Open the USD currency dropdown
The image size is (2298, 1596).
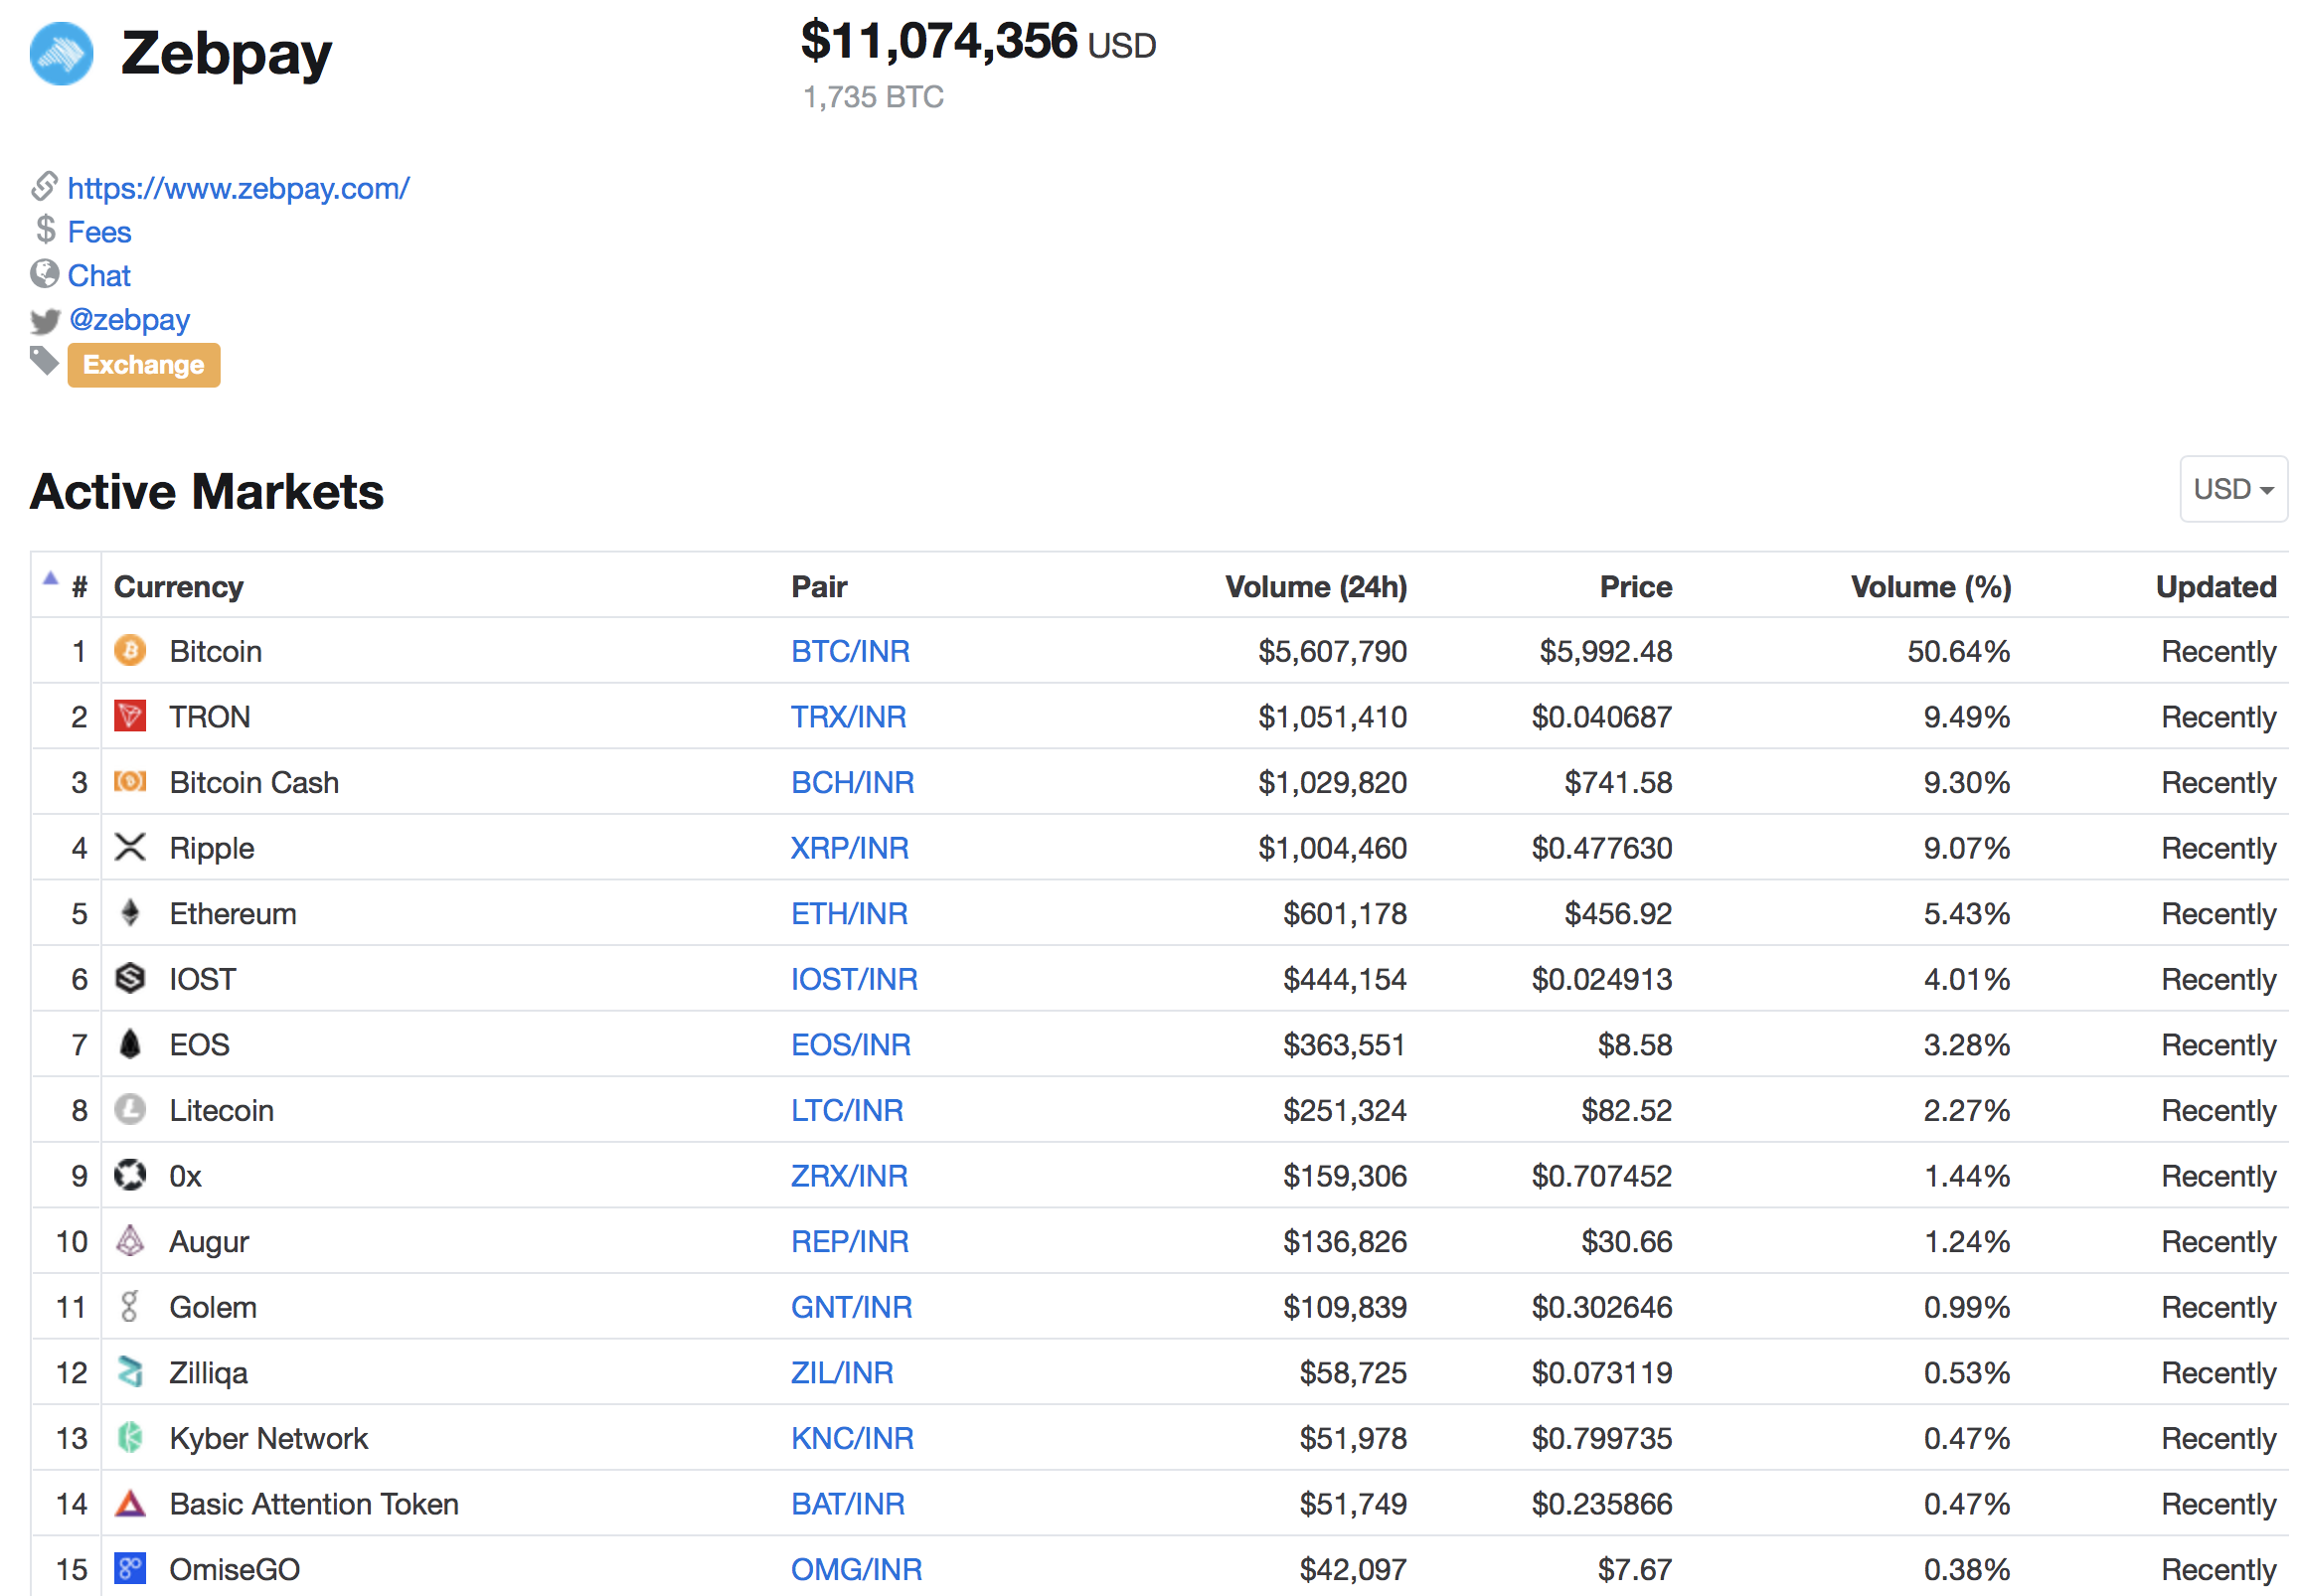pyautogui.click(x=2232, y=489)
